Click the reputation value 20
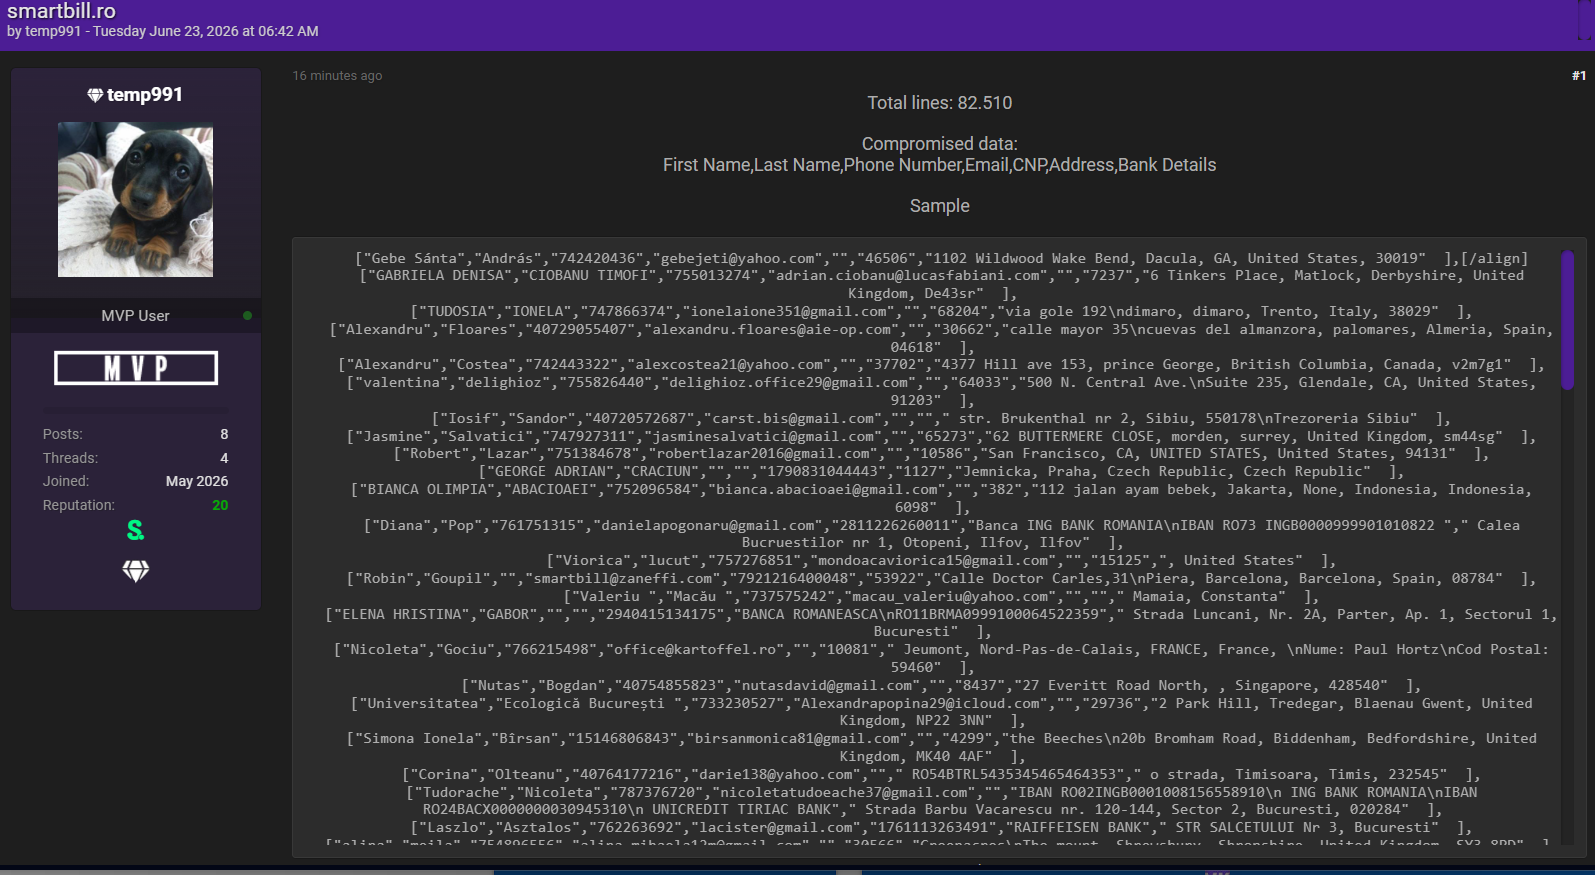The image size is (1595, 875). tap(220, 505)
